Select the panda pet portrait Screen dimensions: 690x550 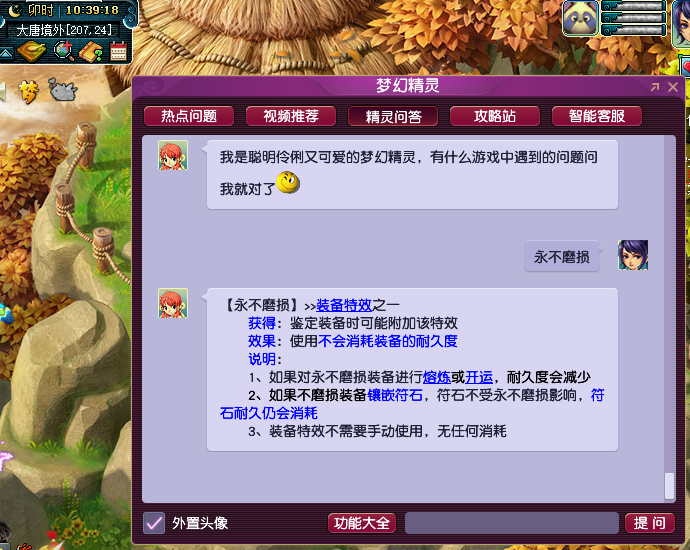pyautogui.click(x=580, y=18)
